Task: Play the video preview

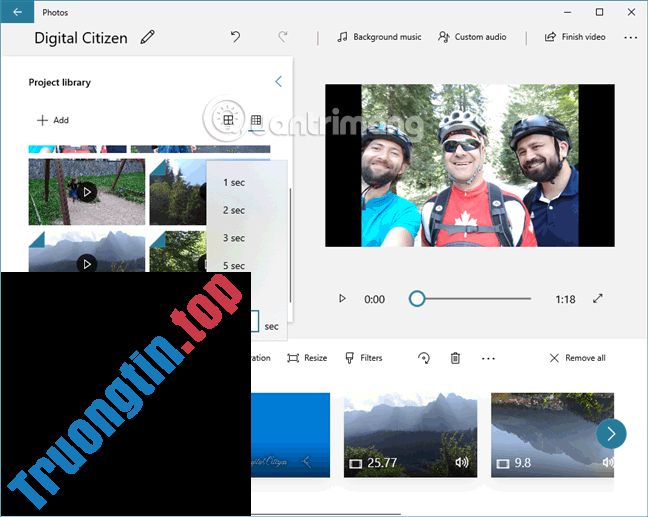Action: click(x=342, y=298)
